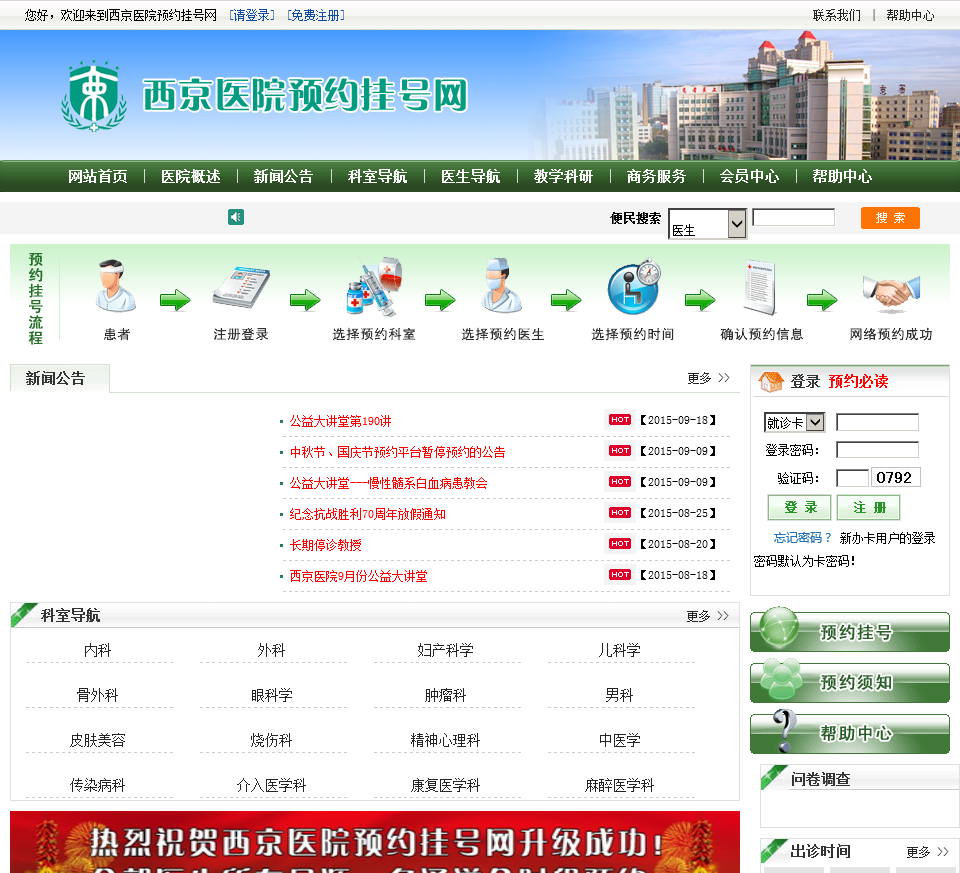Click HOT badge for 西京医院9月份公益大讲堂
Screen dimensions: 960x873
coord(620,575)
